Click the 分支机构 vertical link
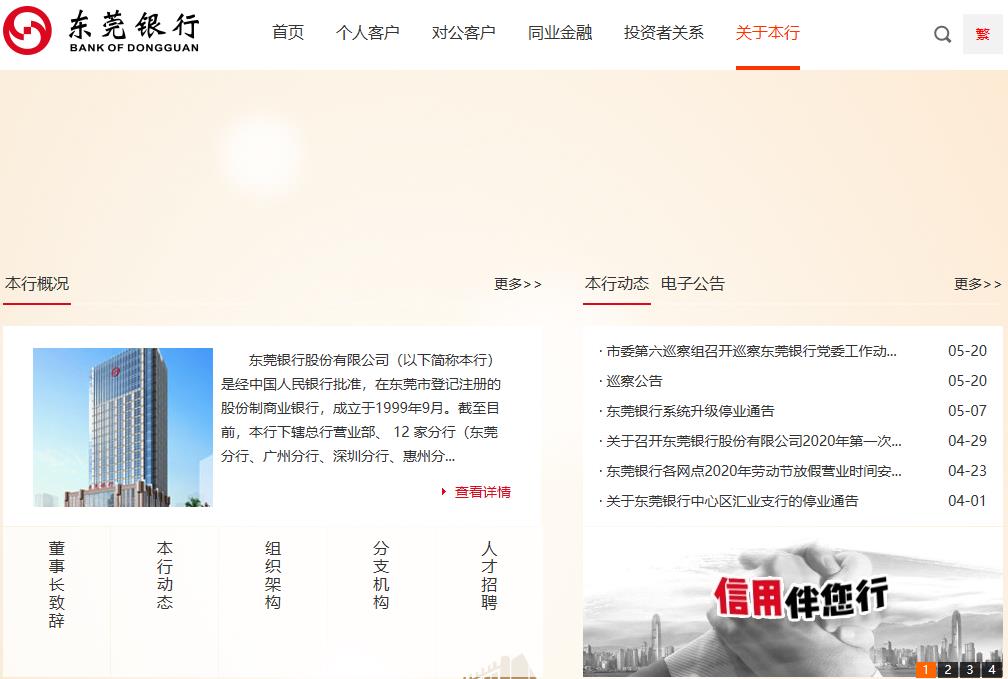The width and height of the screenshot is (1008, 679). (381, 575)
